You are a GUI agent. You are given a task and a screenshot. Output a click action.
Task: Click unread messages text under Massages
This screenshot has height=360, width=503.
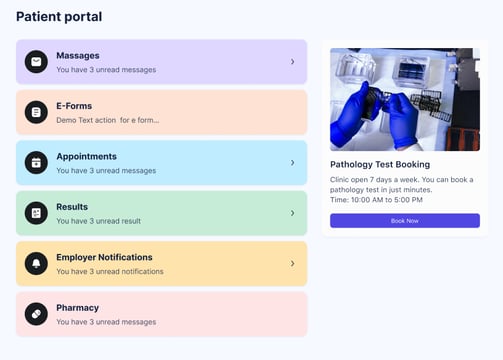(x=106, y=70)
